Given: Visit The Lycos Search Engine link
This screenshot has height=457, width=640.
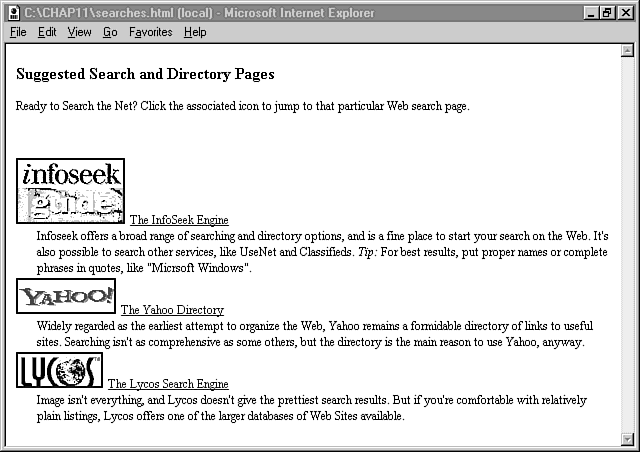Looking at the screenshot, I should click(168, 384).
